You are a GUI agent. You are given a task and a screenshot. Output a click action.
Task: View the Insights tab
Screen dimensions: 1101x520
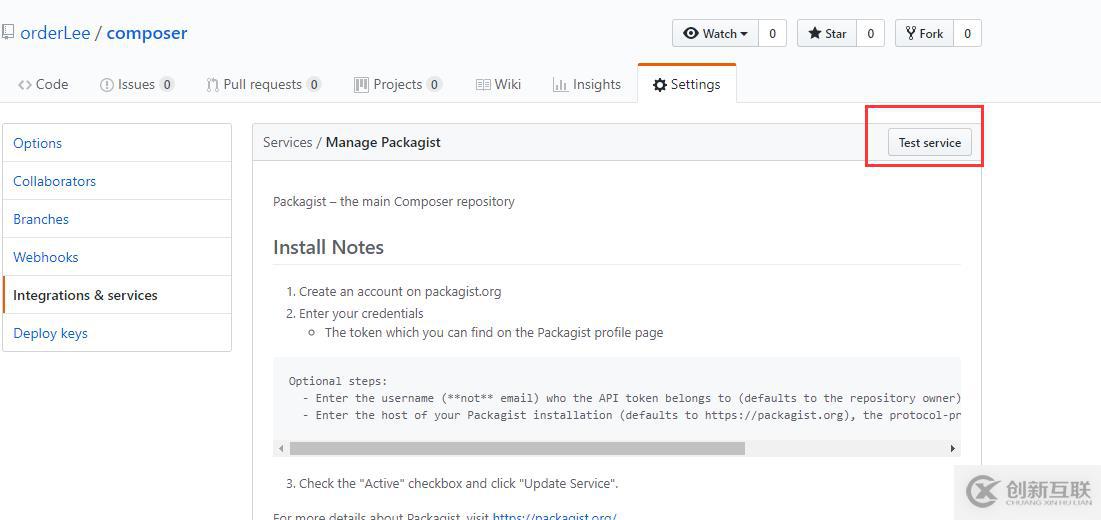[587, 84]
